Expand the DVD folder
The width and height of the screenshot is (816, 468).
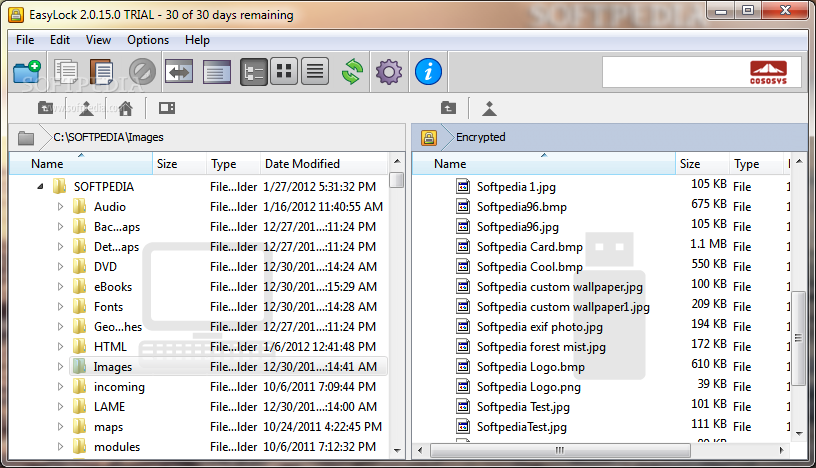click(x=60, y=267)
